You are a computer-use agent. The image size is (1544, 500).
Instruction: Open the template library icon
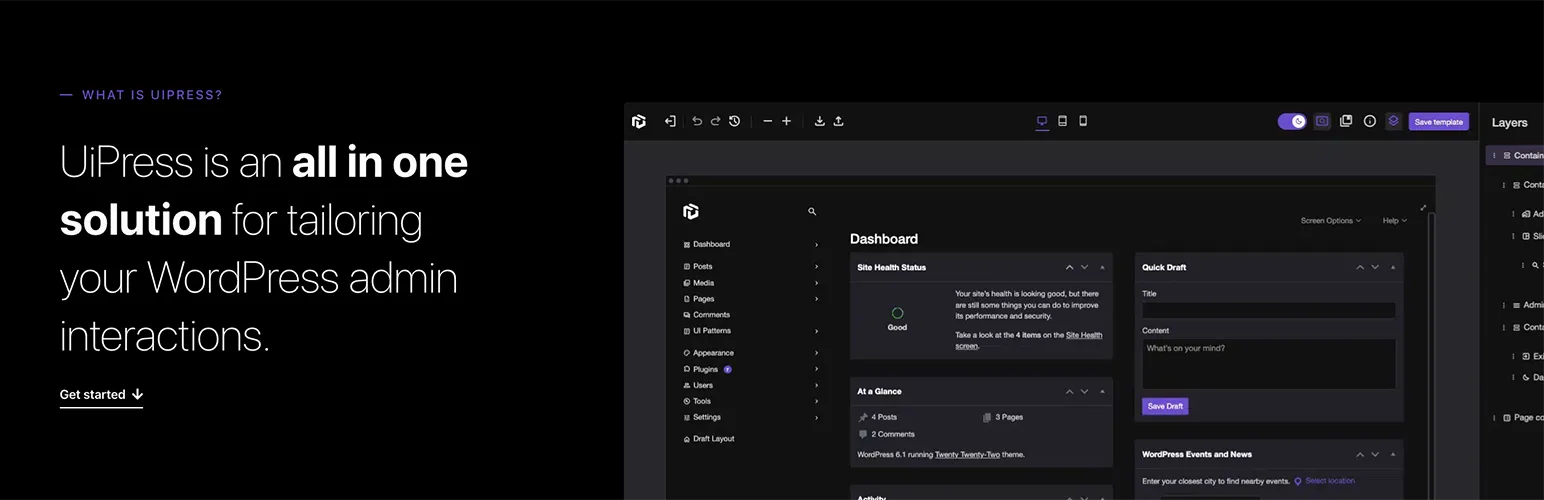(1346, 121)
